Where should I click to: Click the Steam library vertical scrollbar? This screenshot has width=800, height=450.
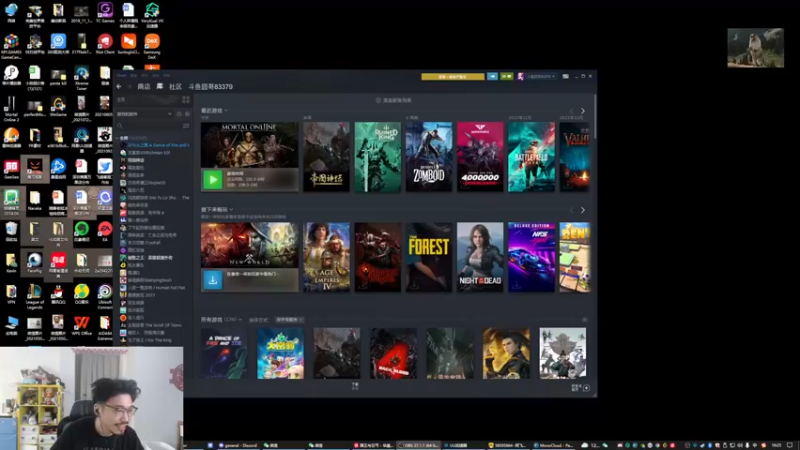click(x=594, y=116)
